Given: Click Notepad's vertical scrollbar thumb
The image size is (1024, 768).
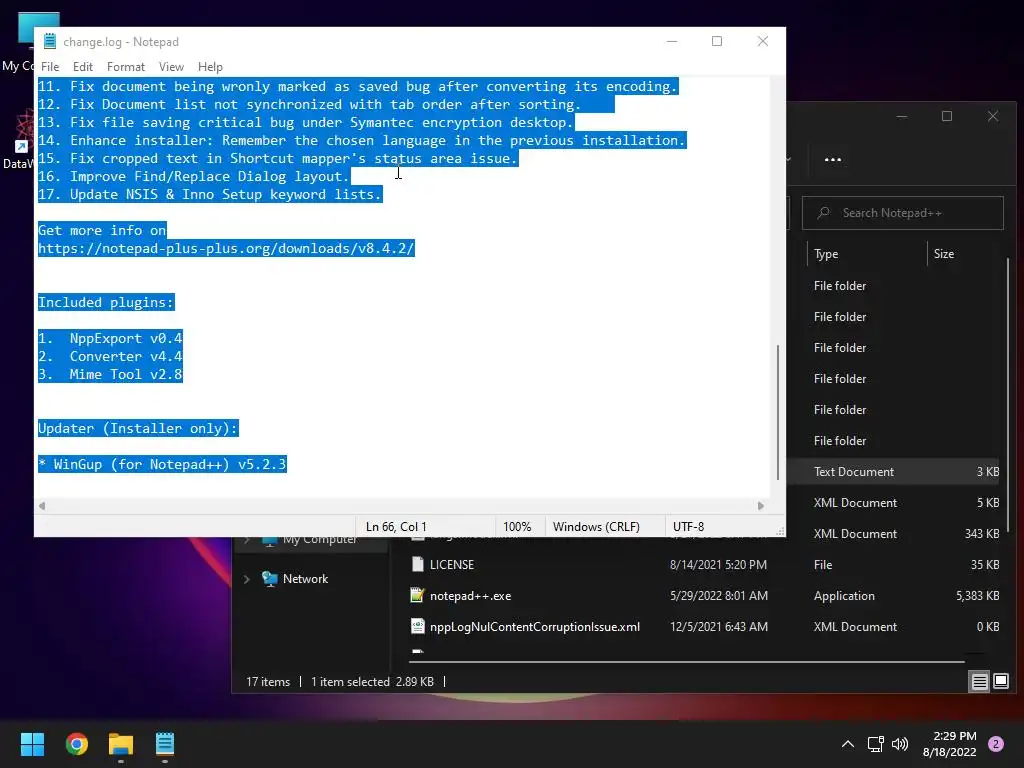Looking at the screenshot, I should pyautogui.click(x=778, y=412).
